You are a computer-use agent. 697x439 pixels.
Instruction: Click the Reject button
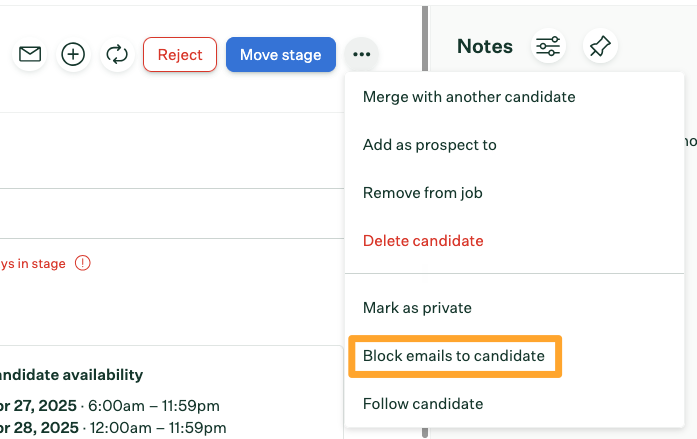180,55
